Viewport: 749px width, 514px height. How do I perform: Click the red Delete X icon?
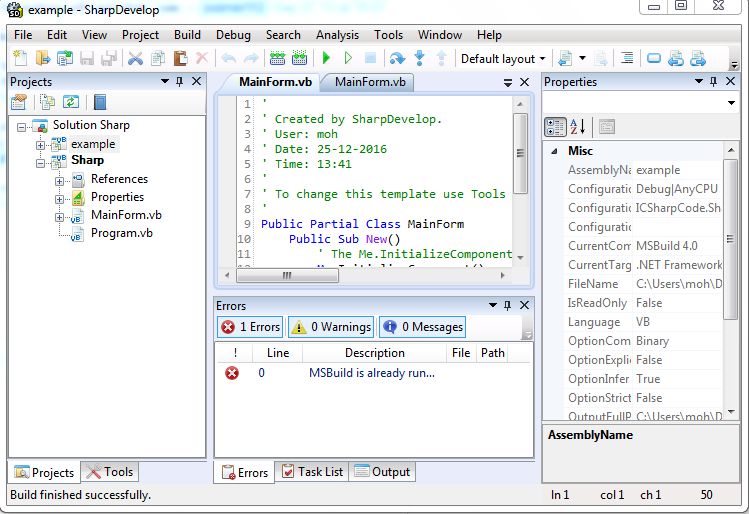[202, 58]
